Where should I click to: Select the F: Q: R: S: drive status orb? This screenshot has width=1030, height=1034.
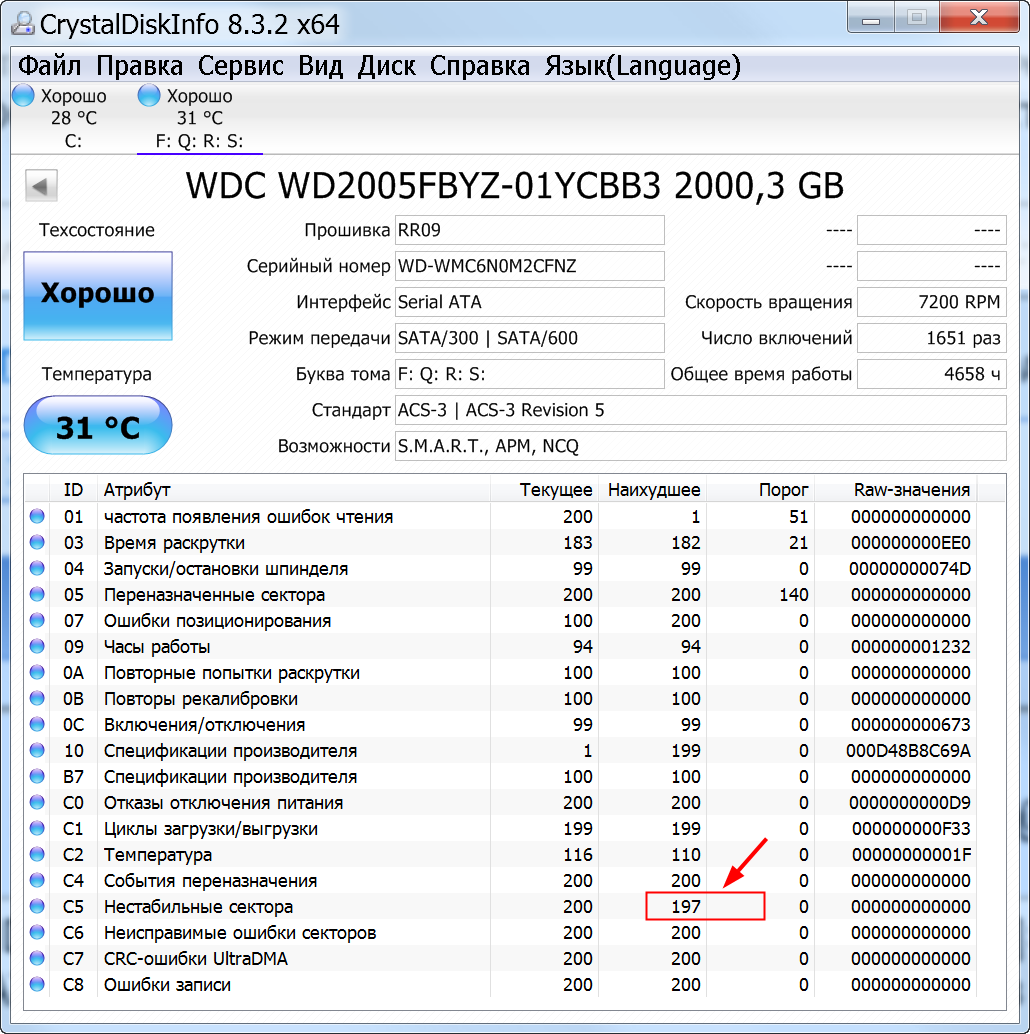point(149,96)
